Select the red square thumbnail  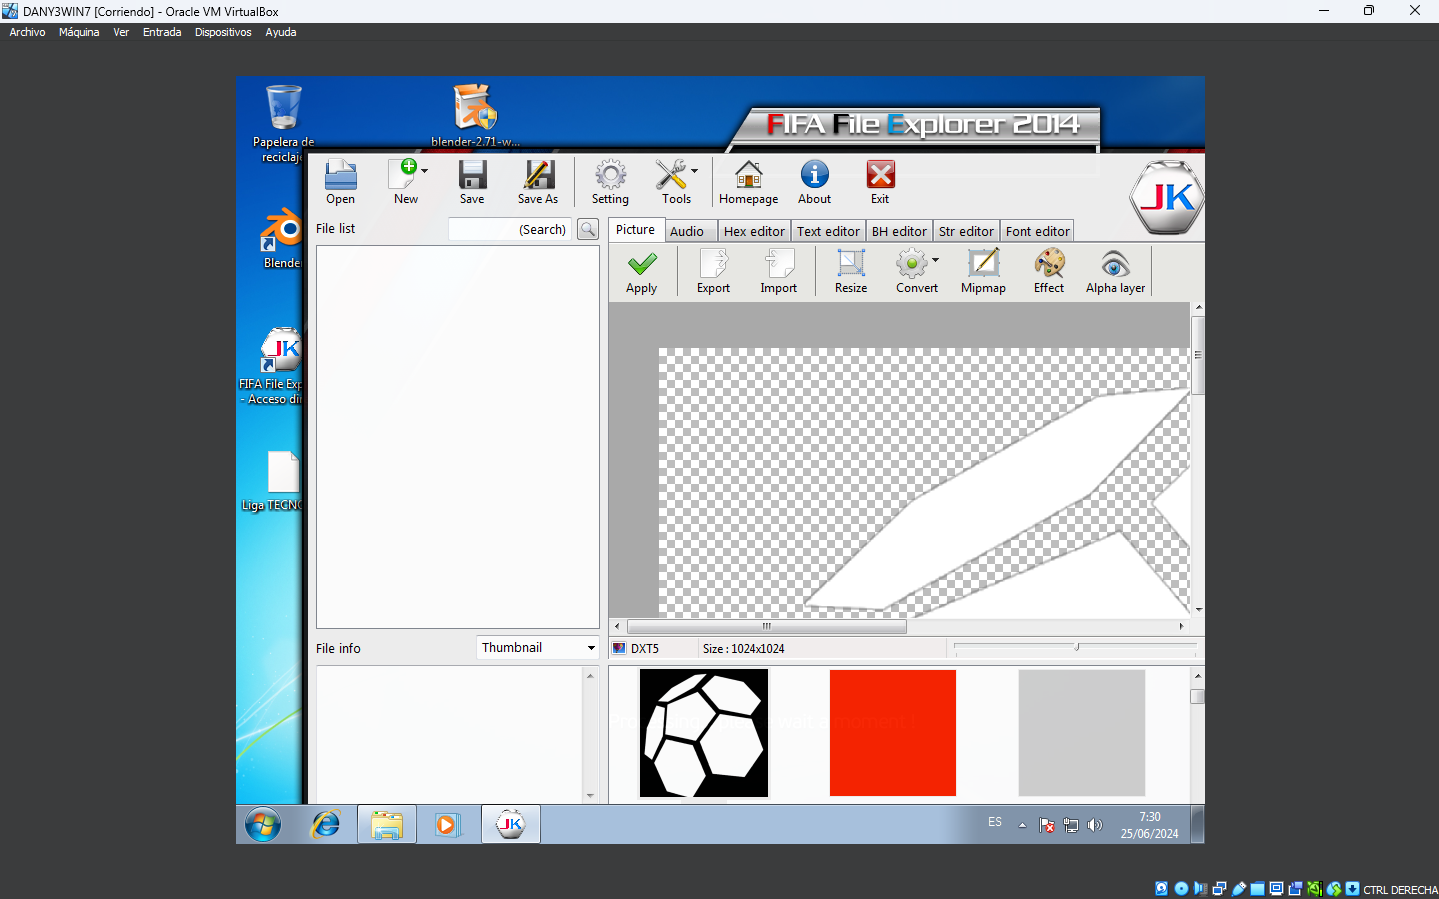pos(893,733)
